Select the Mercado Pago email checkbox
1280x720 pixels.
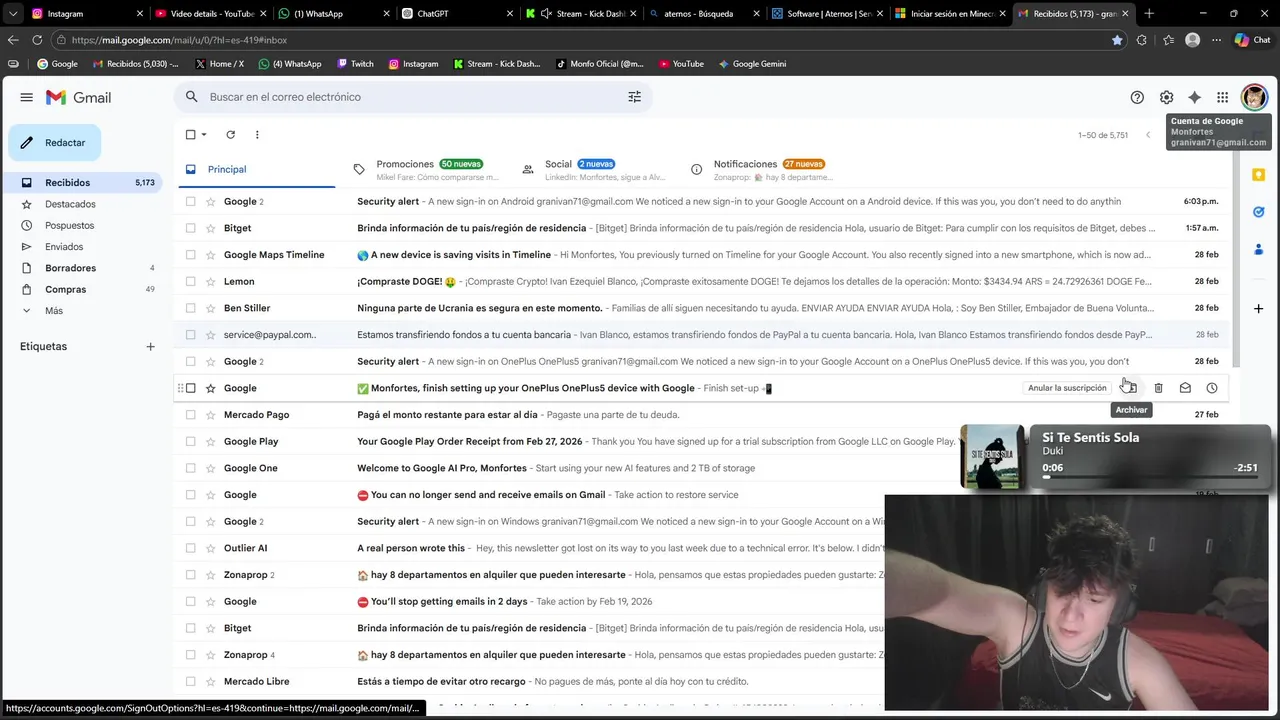(190, 415)
